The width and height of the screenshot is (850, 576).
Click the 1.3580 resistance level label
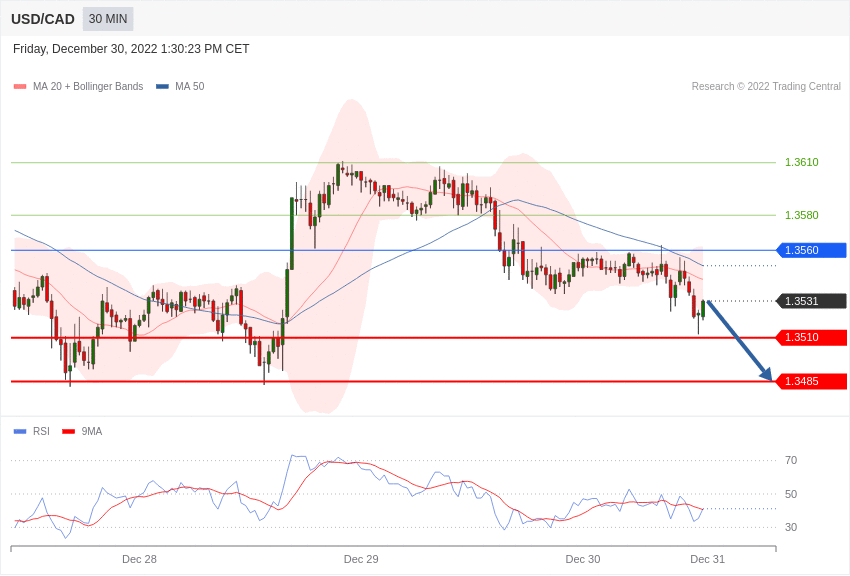click(802, 215)
